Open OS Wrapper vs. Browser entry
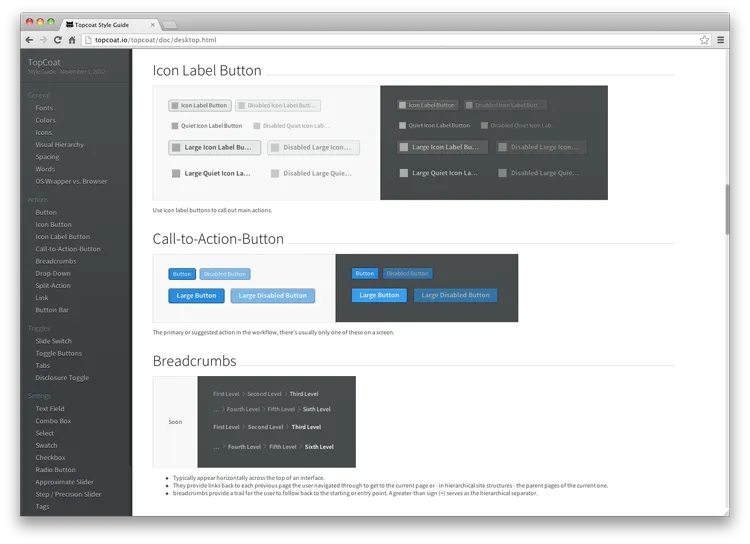The height and width of the screenshot is (544, 750). click(x=71, y=181)
